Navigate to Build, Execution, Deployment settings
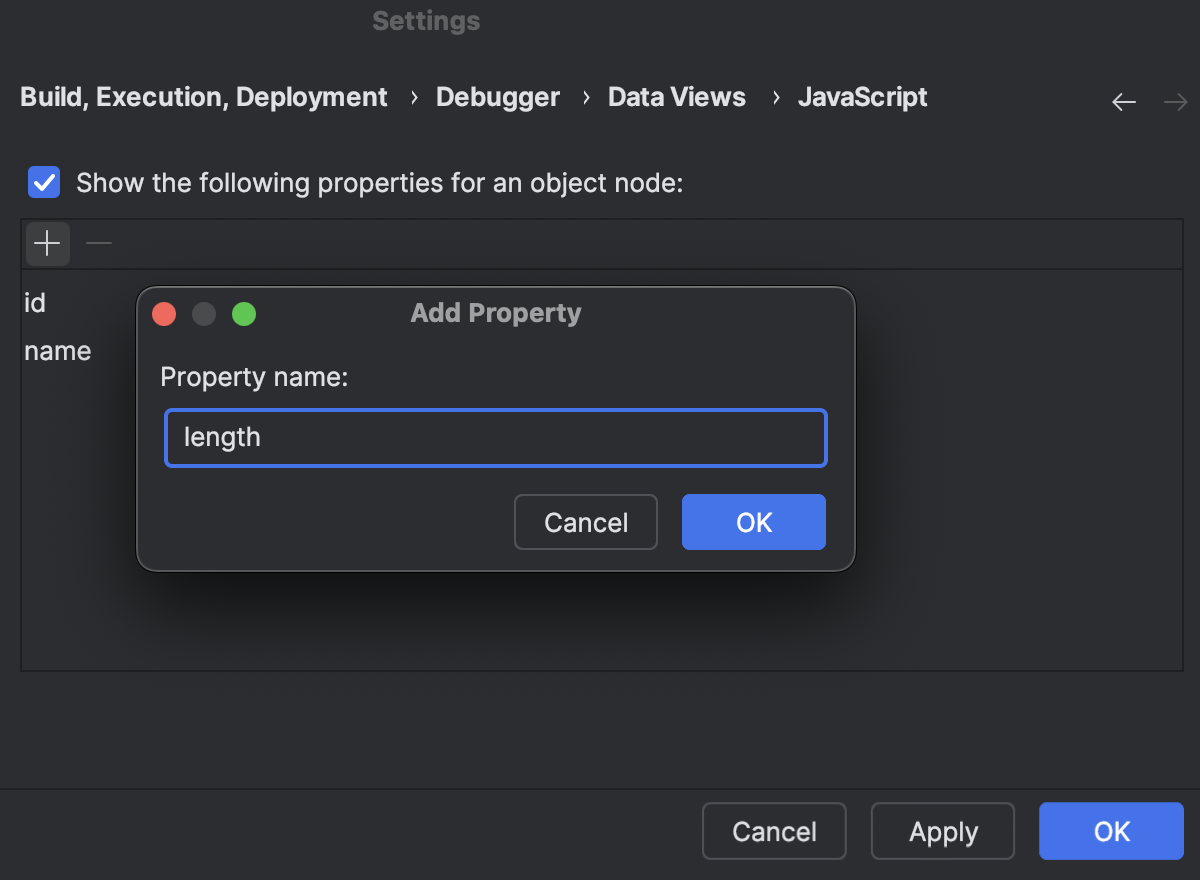 (x=204, y=96)
